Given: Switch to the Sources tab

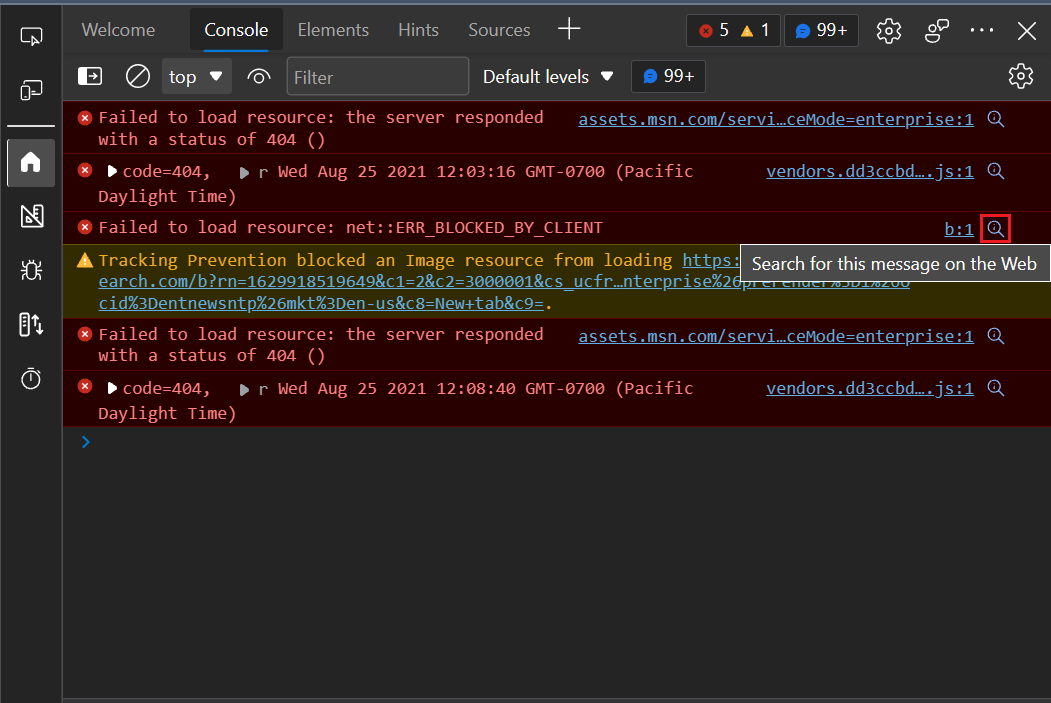Looking at the screenshot, I should point(498,30).
